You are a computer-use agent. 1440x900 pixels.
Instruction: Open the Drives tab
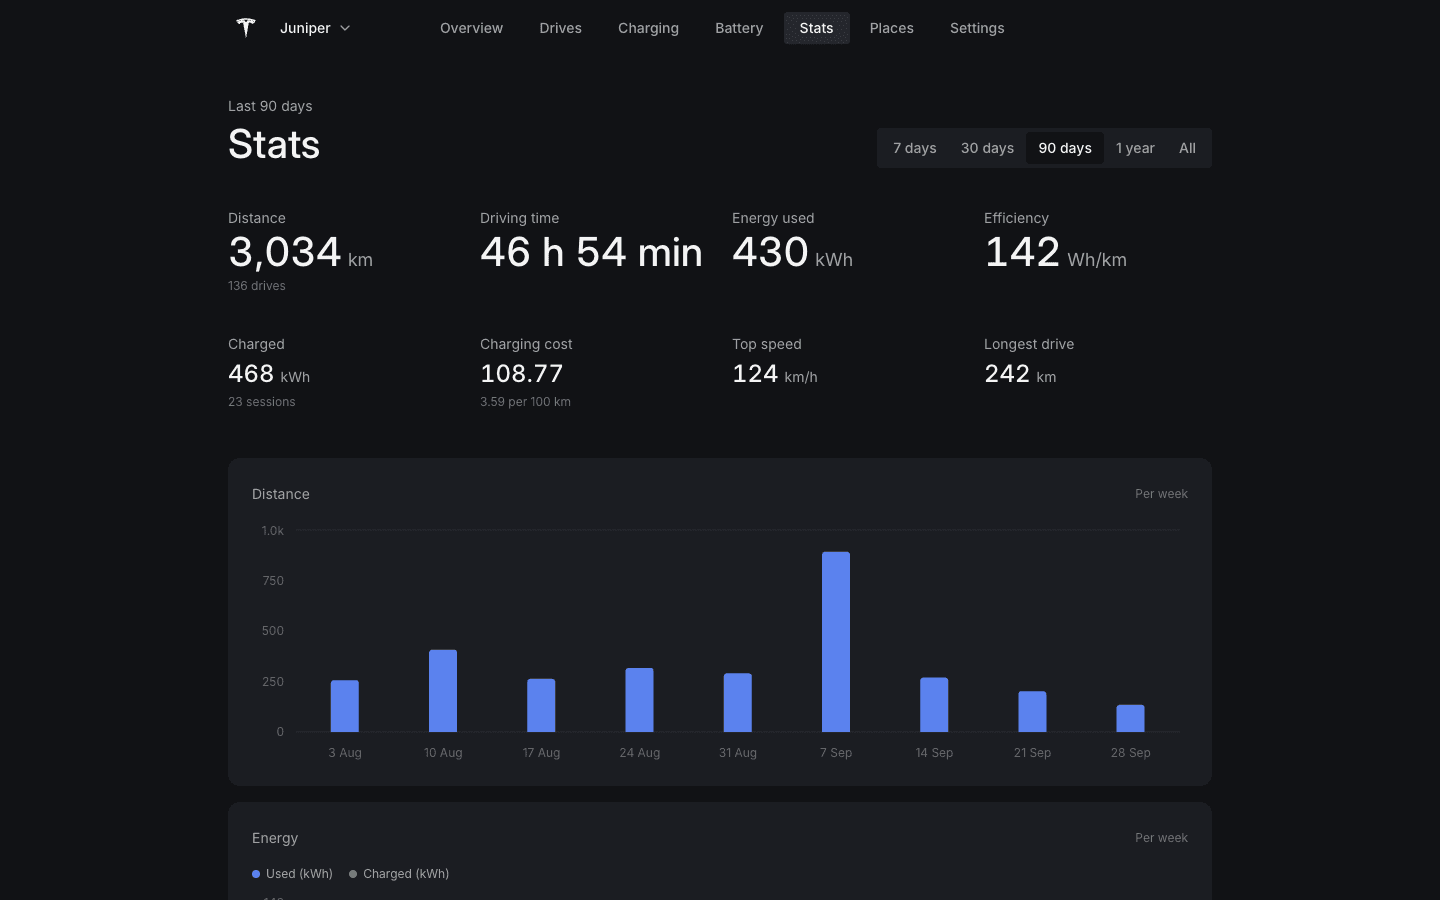click(x=560, y=28)
